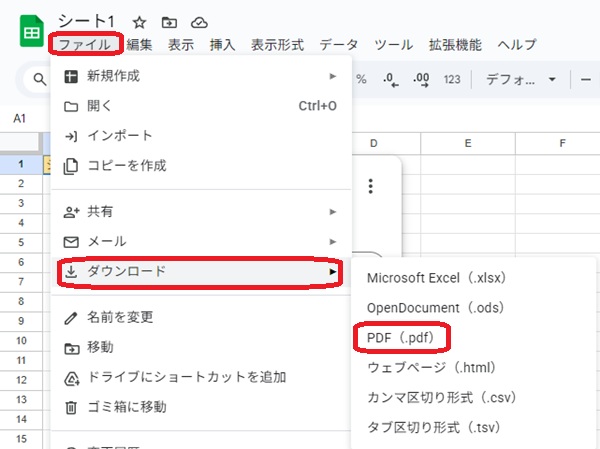Click the percent format toolbar button
The width and height of the screenshot is (600, 449).
tap(360, 79)
